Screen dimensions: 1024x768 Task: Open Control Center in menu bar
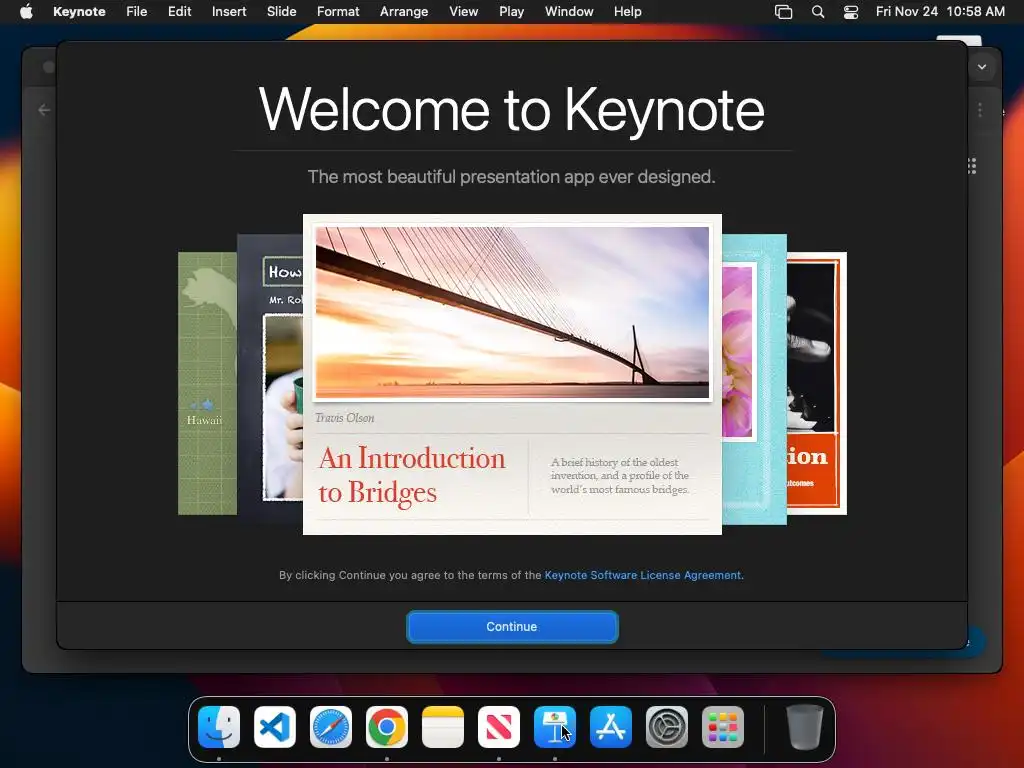851,11
